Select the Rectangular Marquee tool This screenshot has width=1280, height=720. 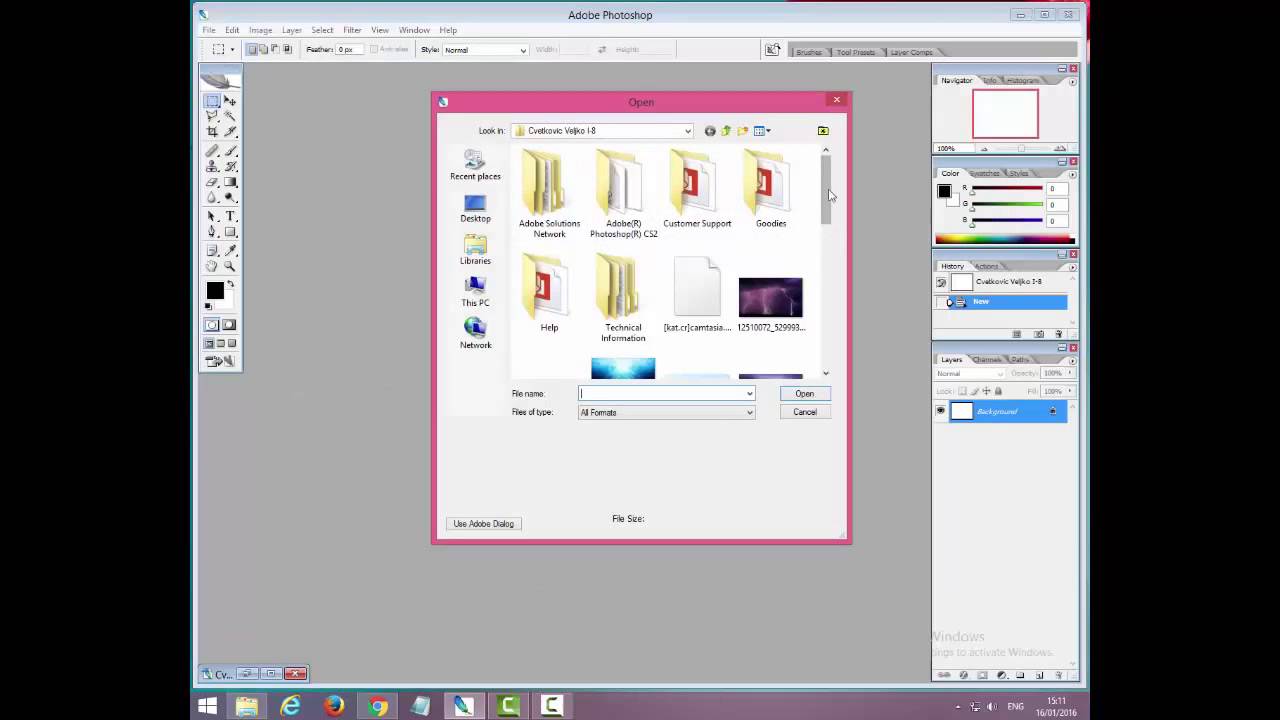click(212, 101)
